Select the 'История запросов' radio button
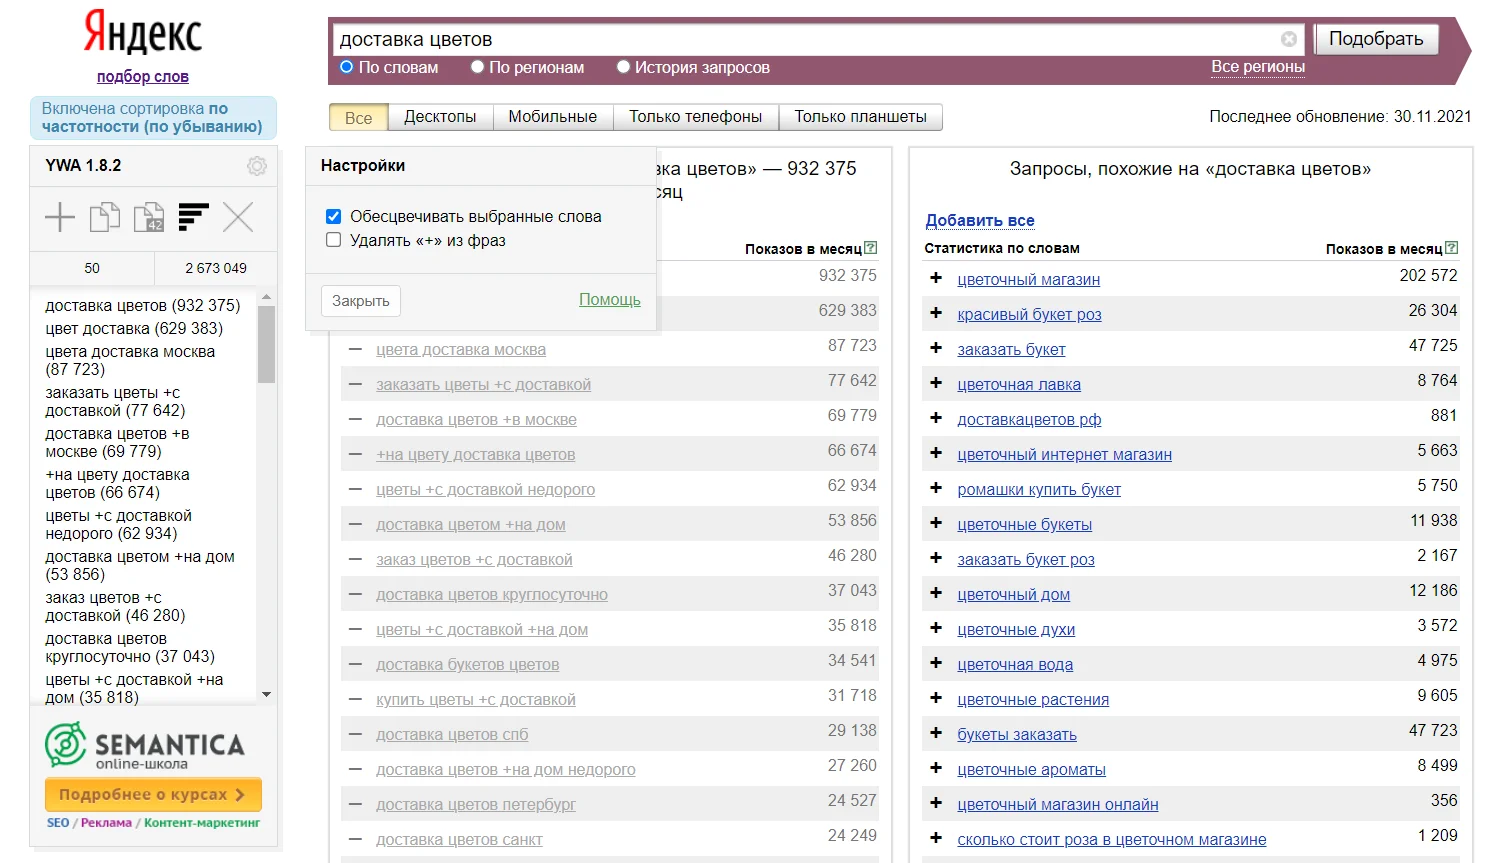Screen dimensions: 1500x863 (x=624, y=67)
